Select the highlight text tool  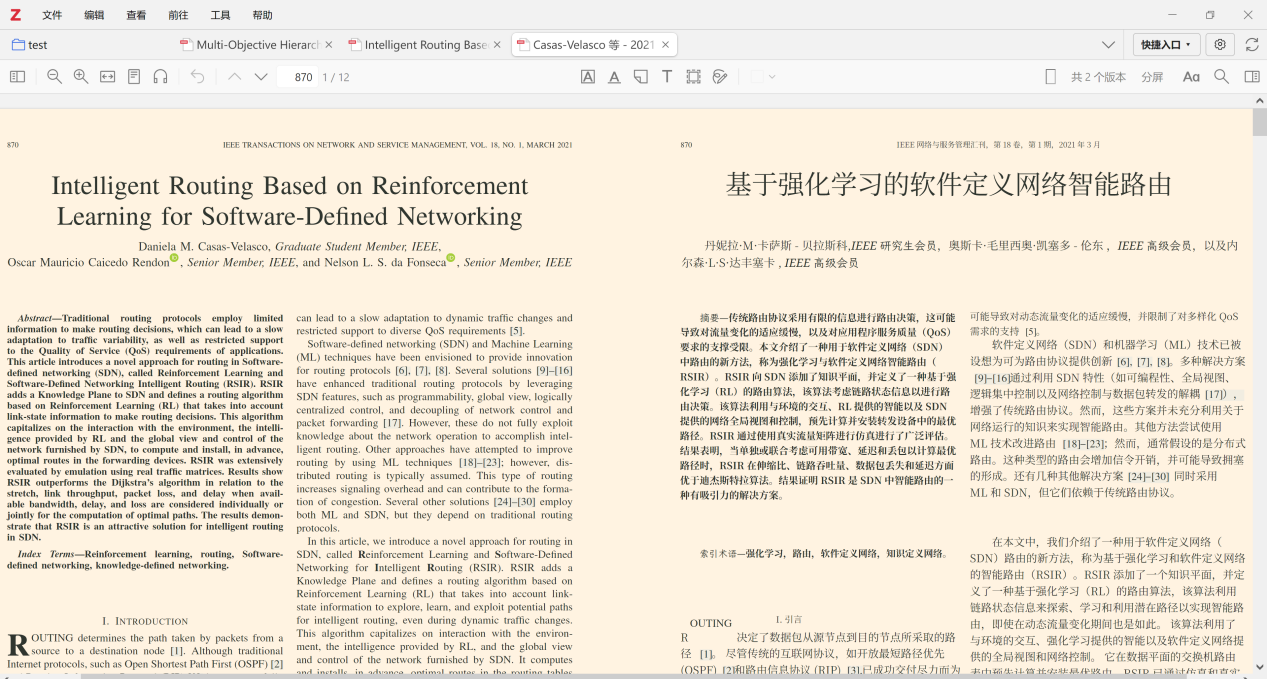click(x=588, y=77)
